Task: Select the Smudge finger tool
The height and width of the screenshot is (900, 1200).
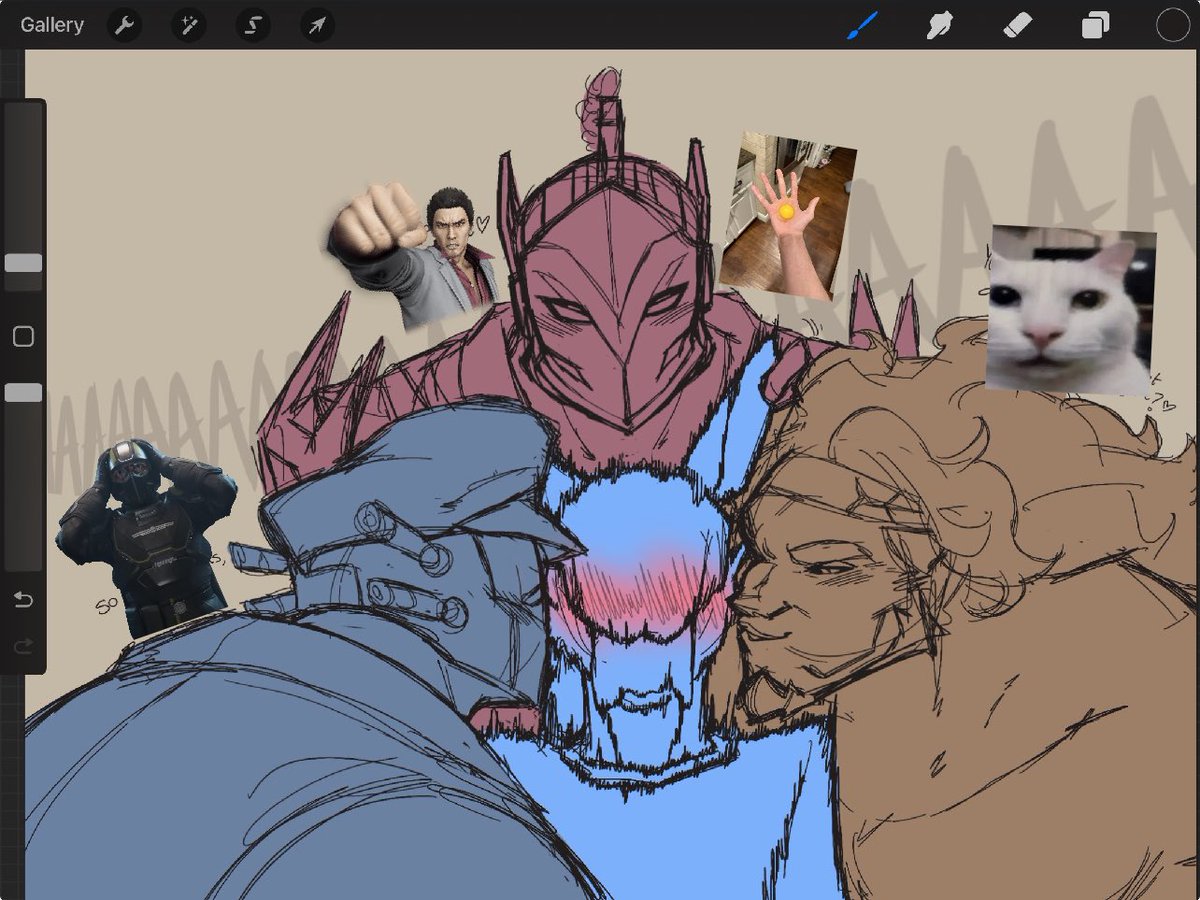Action: tap(939, 25)
